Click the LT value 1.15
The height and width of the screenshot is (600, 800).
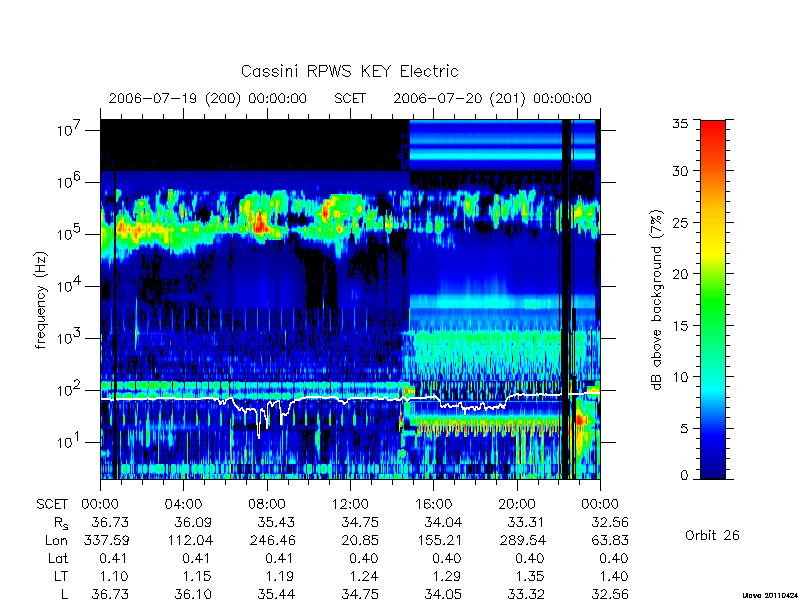197,577
